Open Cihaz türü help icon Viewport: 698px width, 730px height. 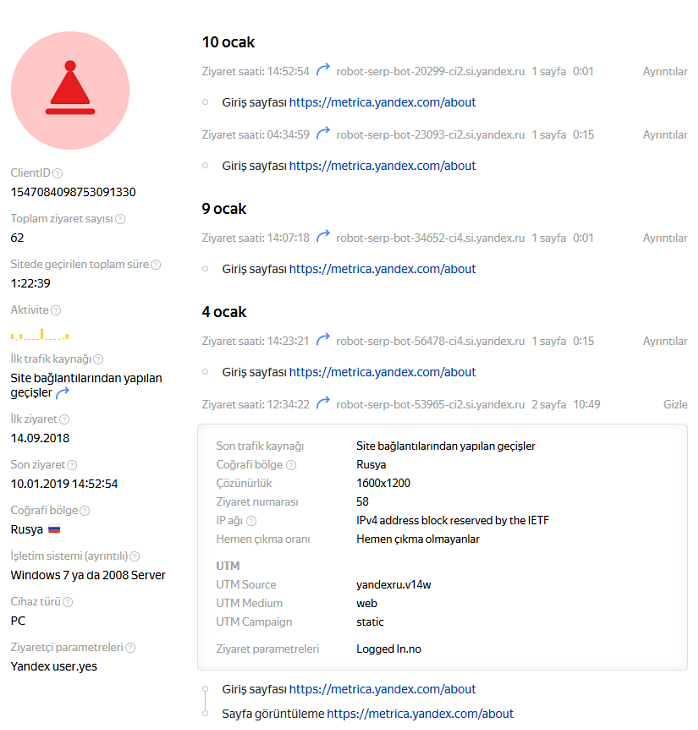tap(68, 602)
